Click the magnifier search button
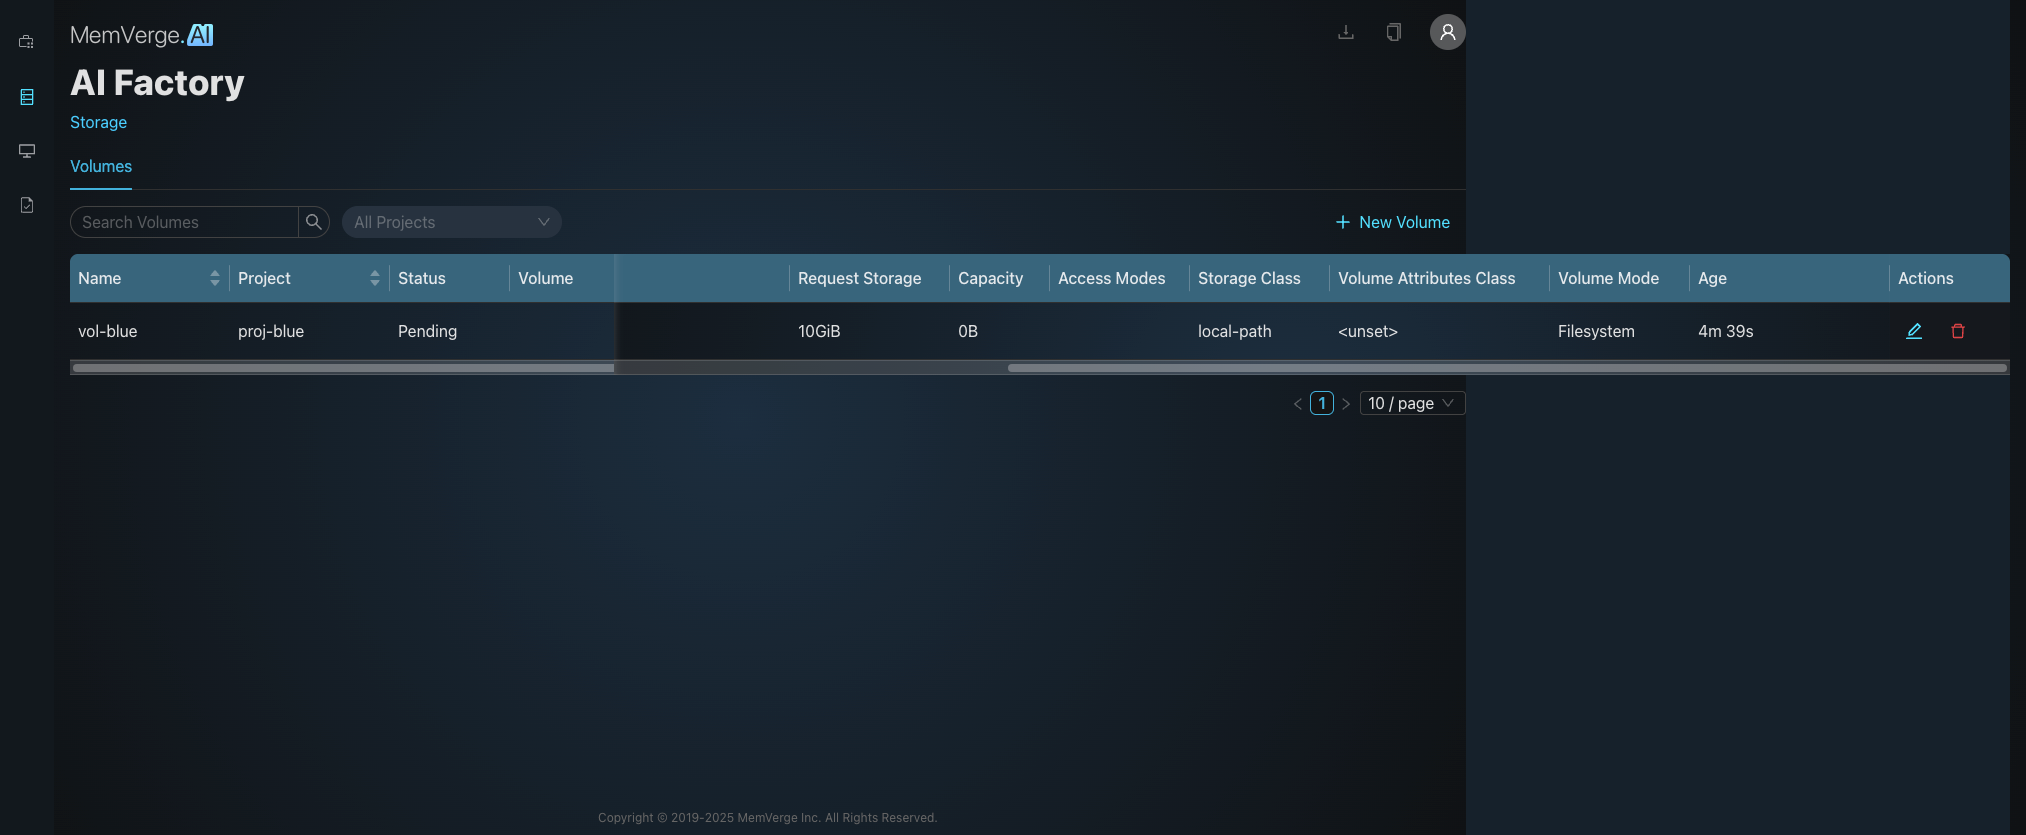2026x835 pixels. pos(314,222)
